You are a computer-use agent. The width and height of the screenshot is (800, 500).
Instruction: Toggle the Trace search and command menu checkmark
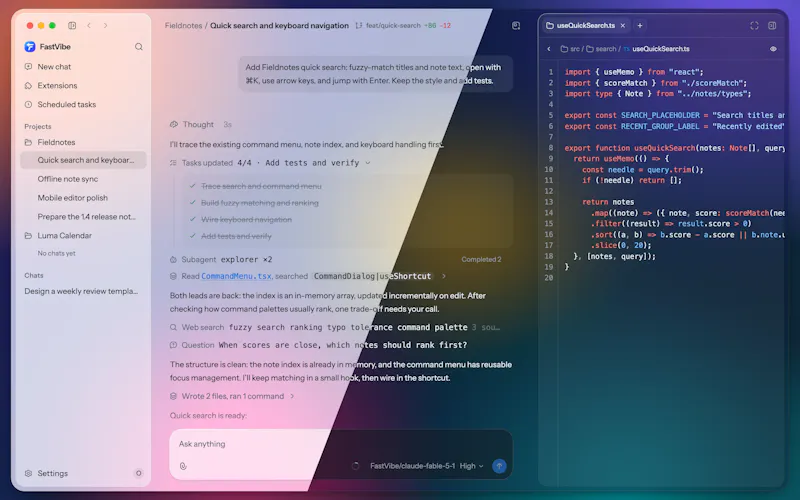coord(192,186)
